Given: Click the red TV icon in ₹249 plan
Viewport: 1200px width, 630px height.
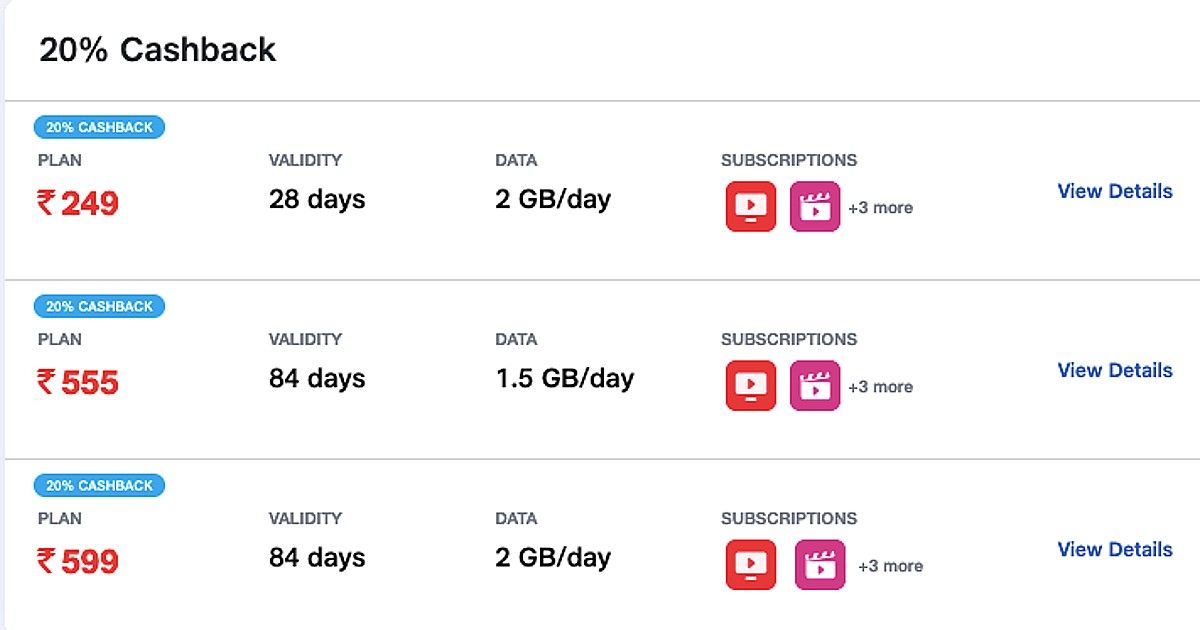Looking at the screenshot, I should [x=750, y=206].
